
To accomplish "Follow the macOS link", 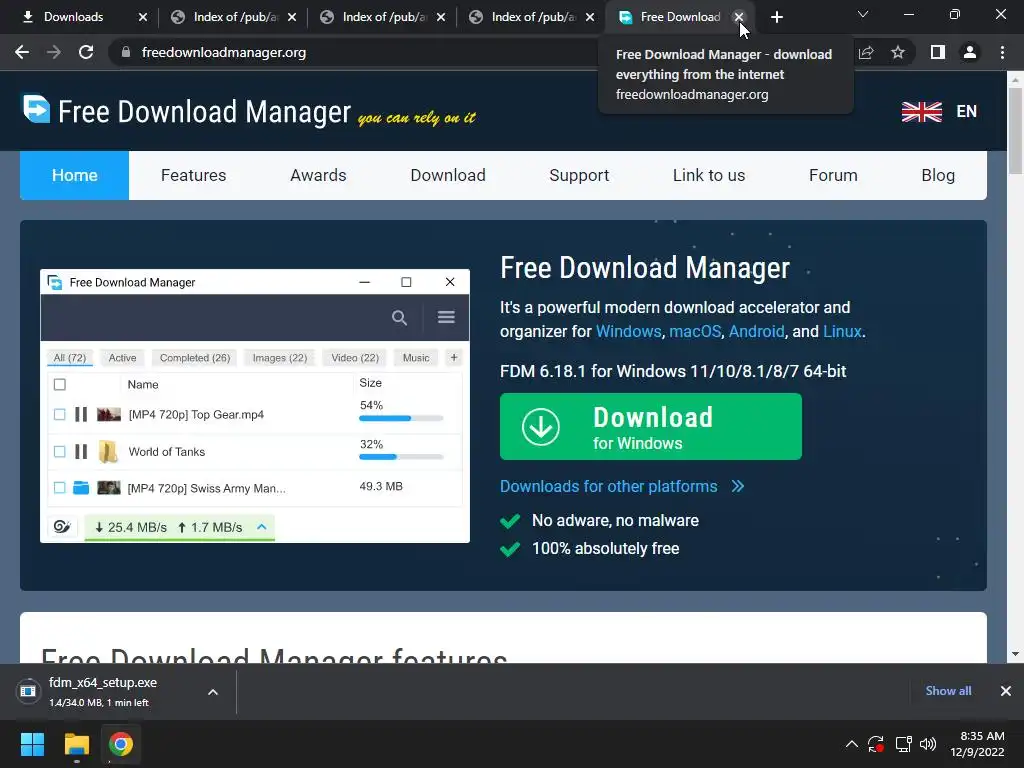I will pyautogui.click(x=695, y=332).
